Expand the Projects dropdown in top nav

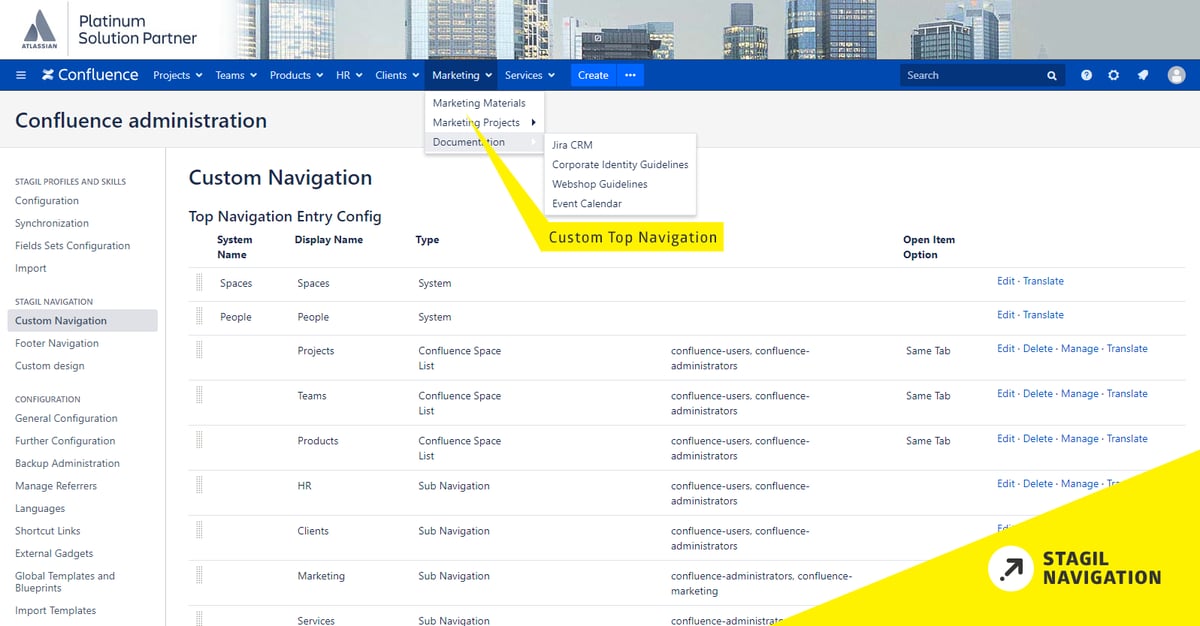pos(177,75)
